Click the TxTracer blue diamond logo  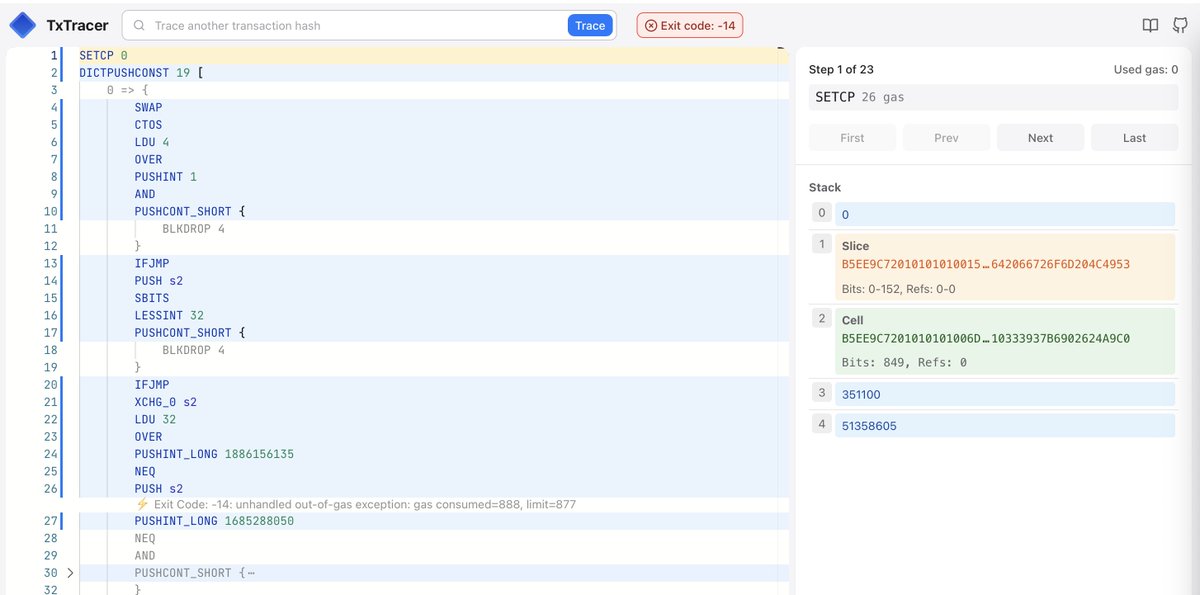pyautogui.click(x=22, y=25)
